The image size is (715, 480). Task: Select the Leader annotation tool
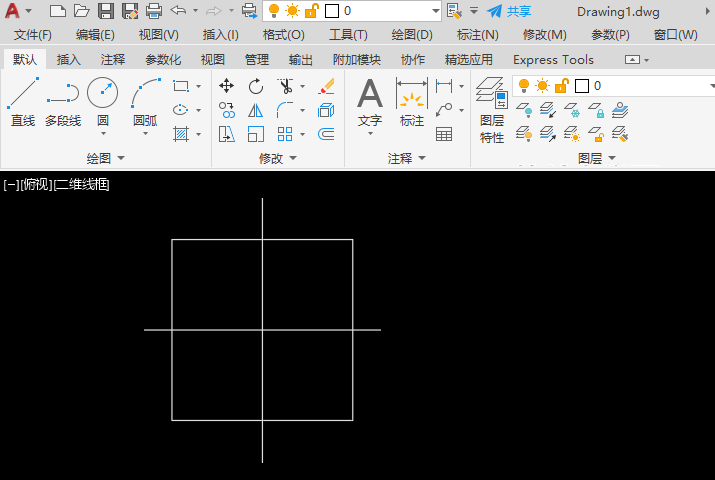pyautogui.click(x=444, y=110)
